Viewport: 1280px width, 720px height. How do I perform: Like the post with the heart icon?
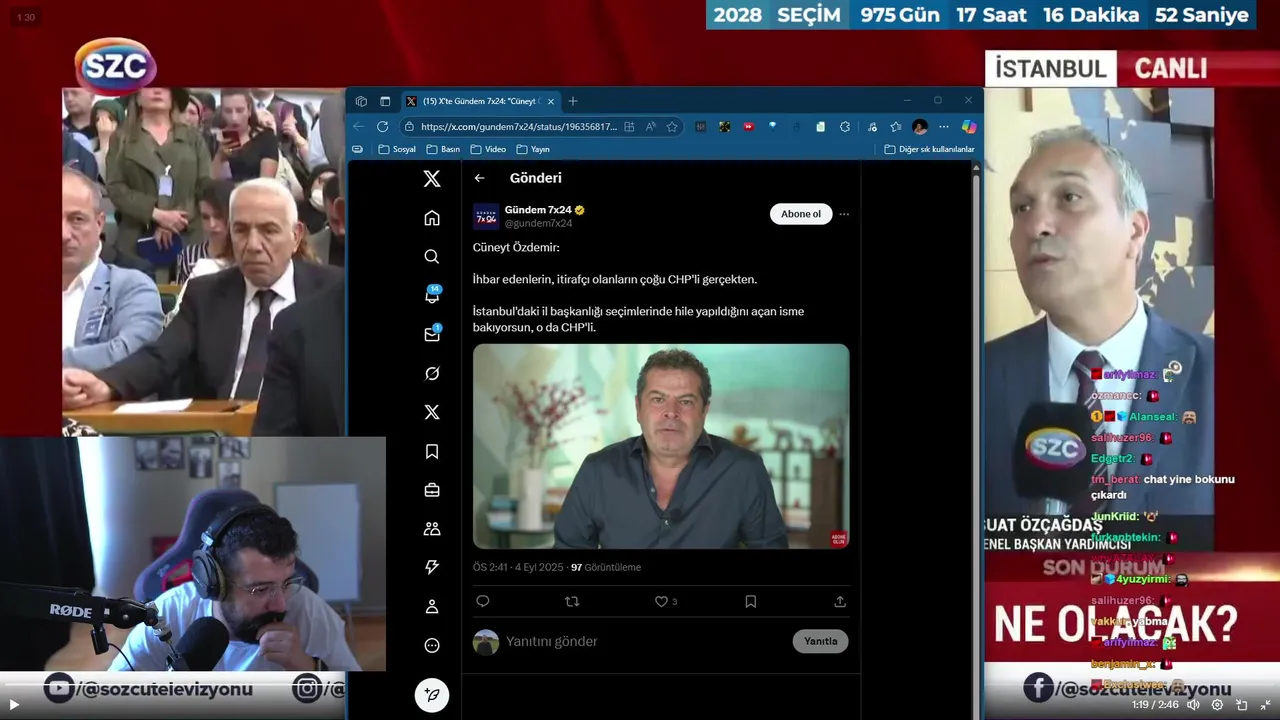click(661, 601)
